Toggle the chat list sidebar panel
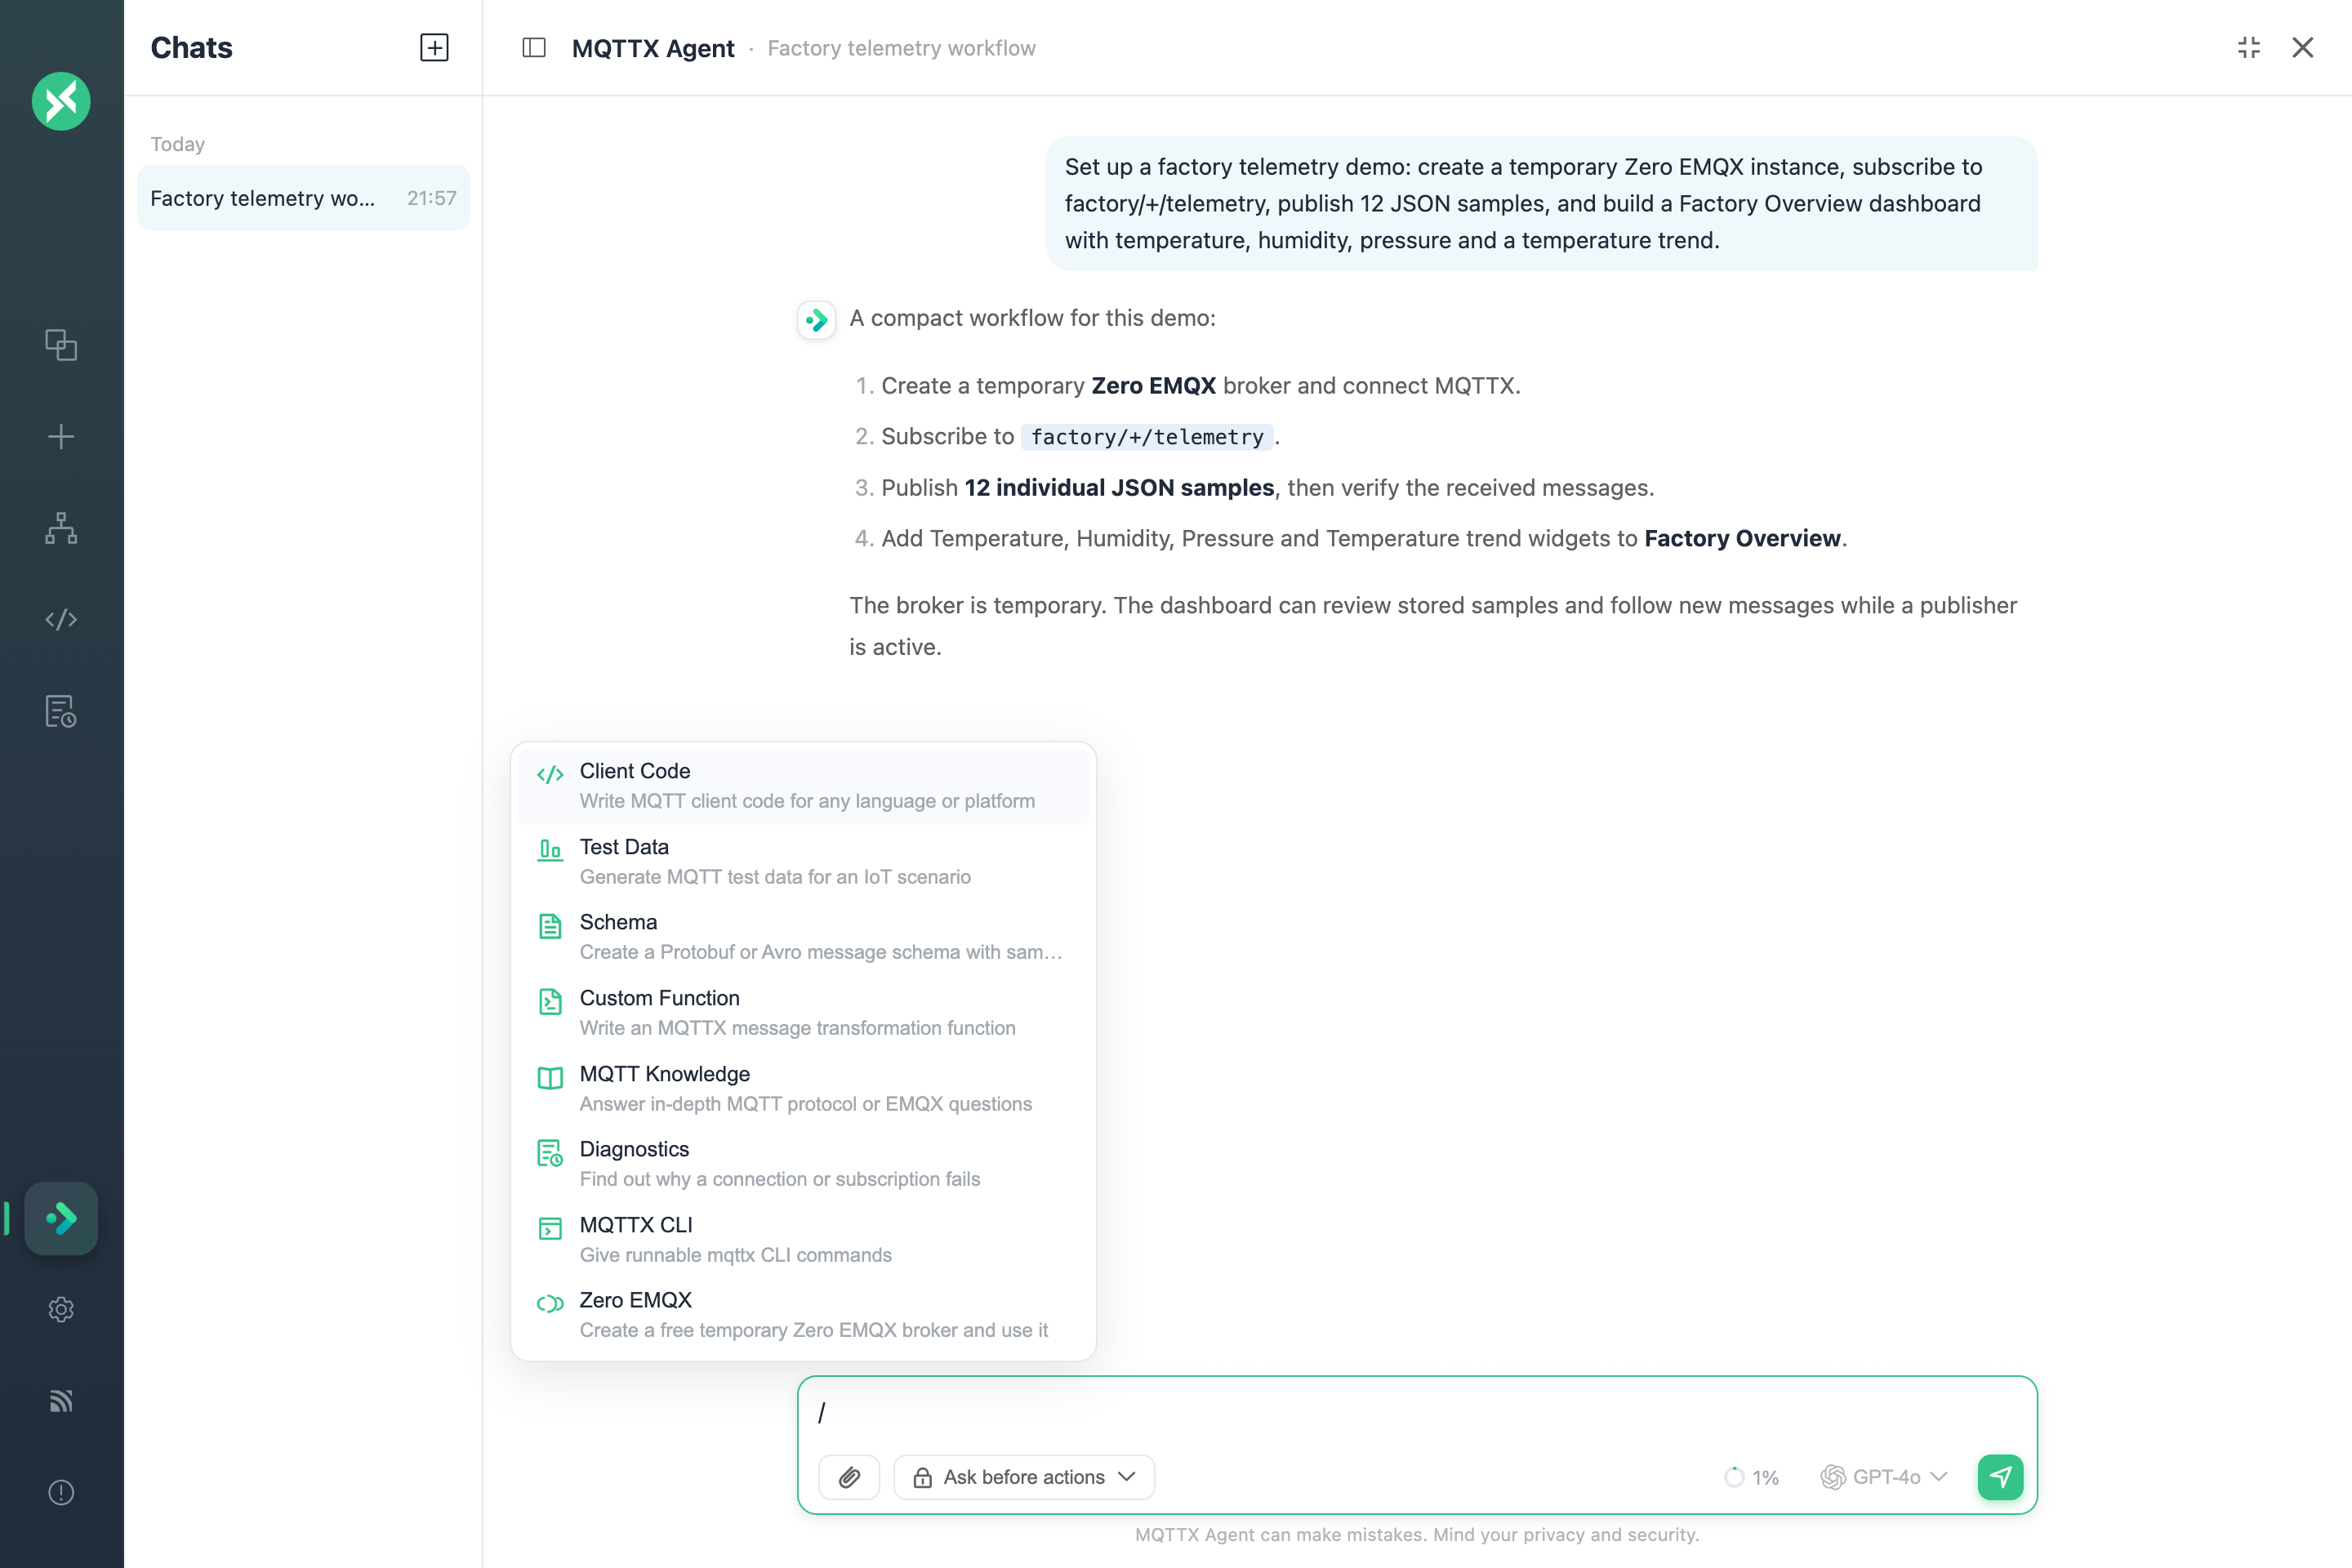This screenshot has width=2352, height=1568. (x=534, y=47)
